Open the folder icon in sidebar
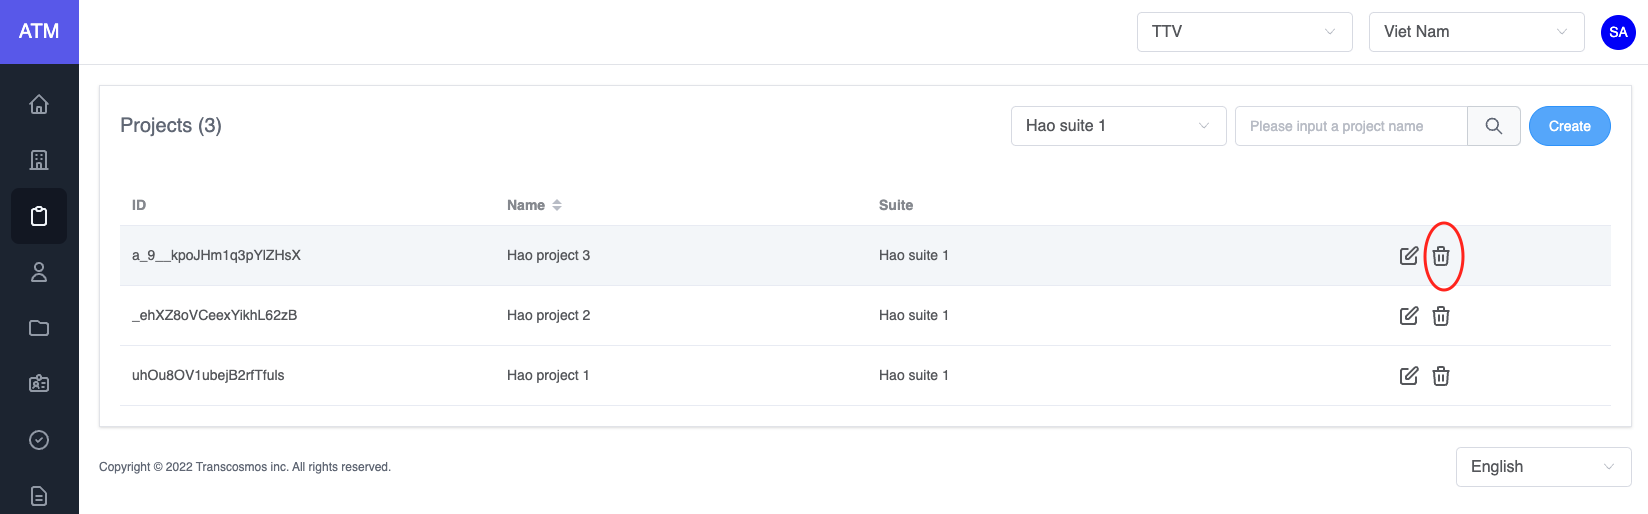Viewport: 1648px width, 514px height. [x=39, y=328]
